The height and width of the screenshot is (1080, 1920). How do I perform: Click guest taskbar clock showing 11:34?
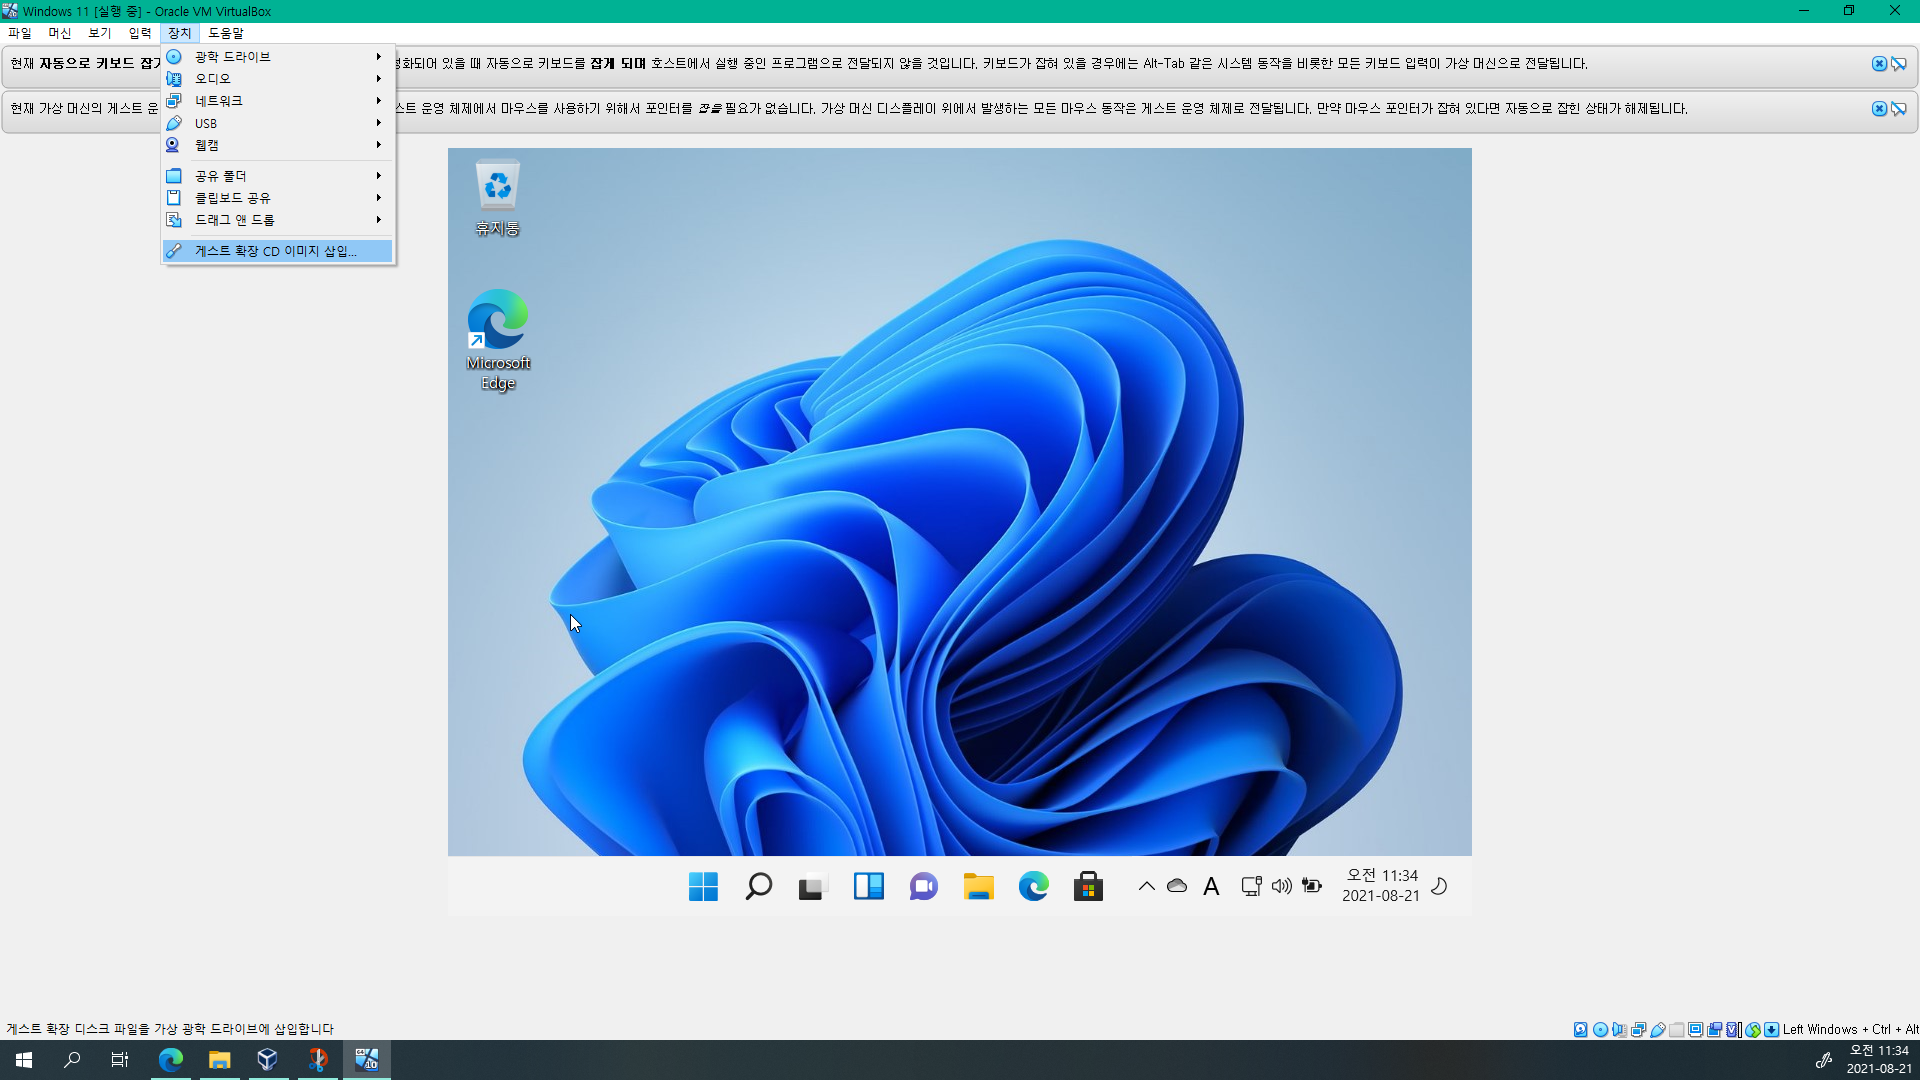coord(1380,885)
